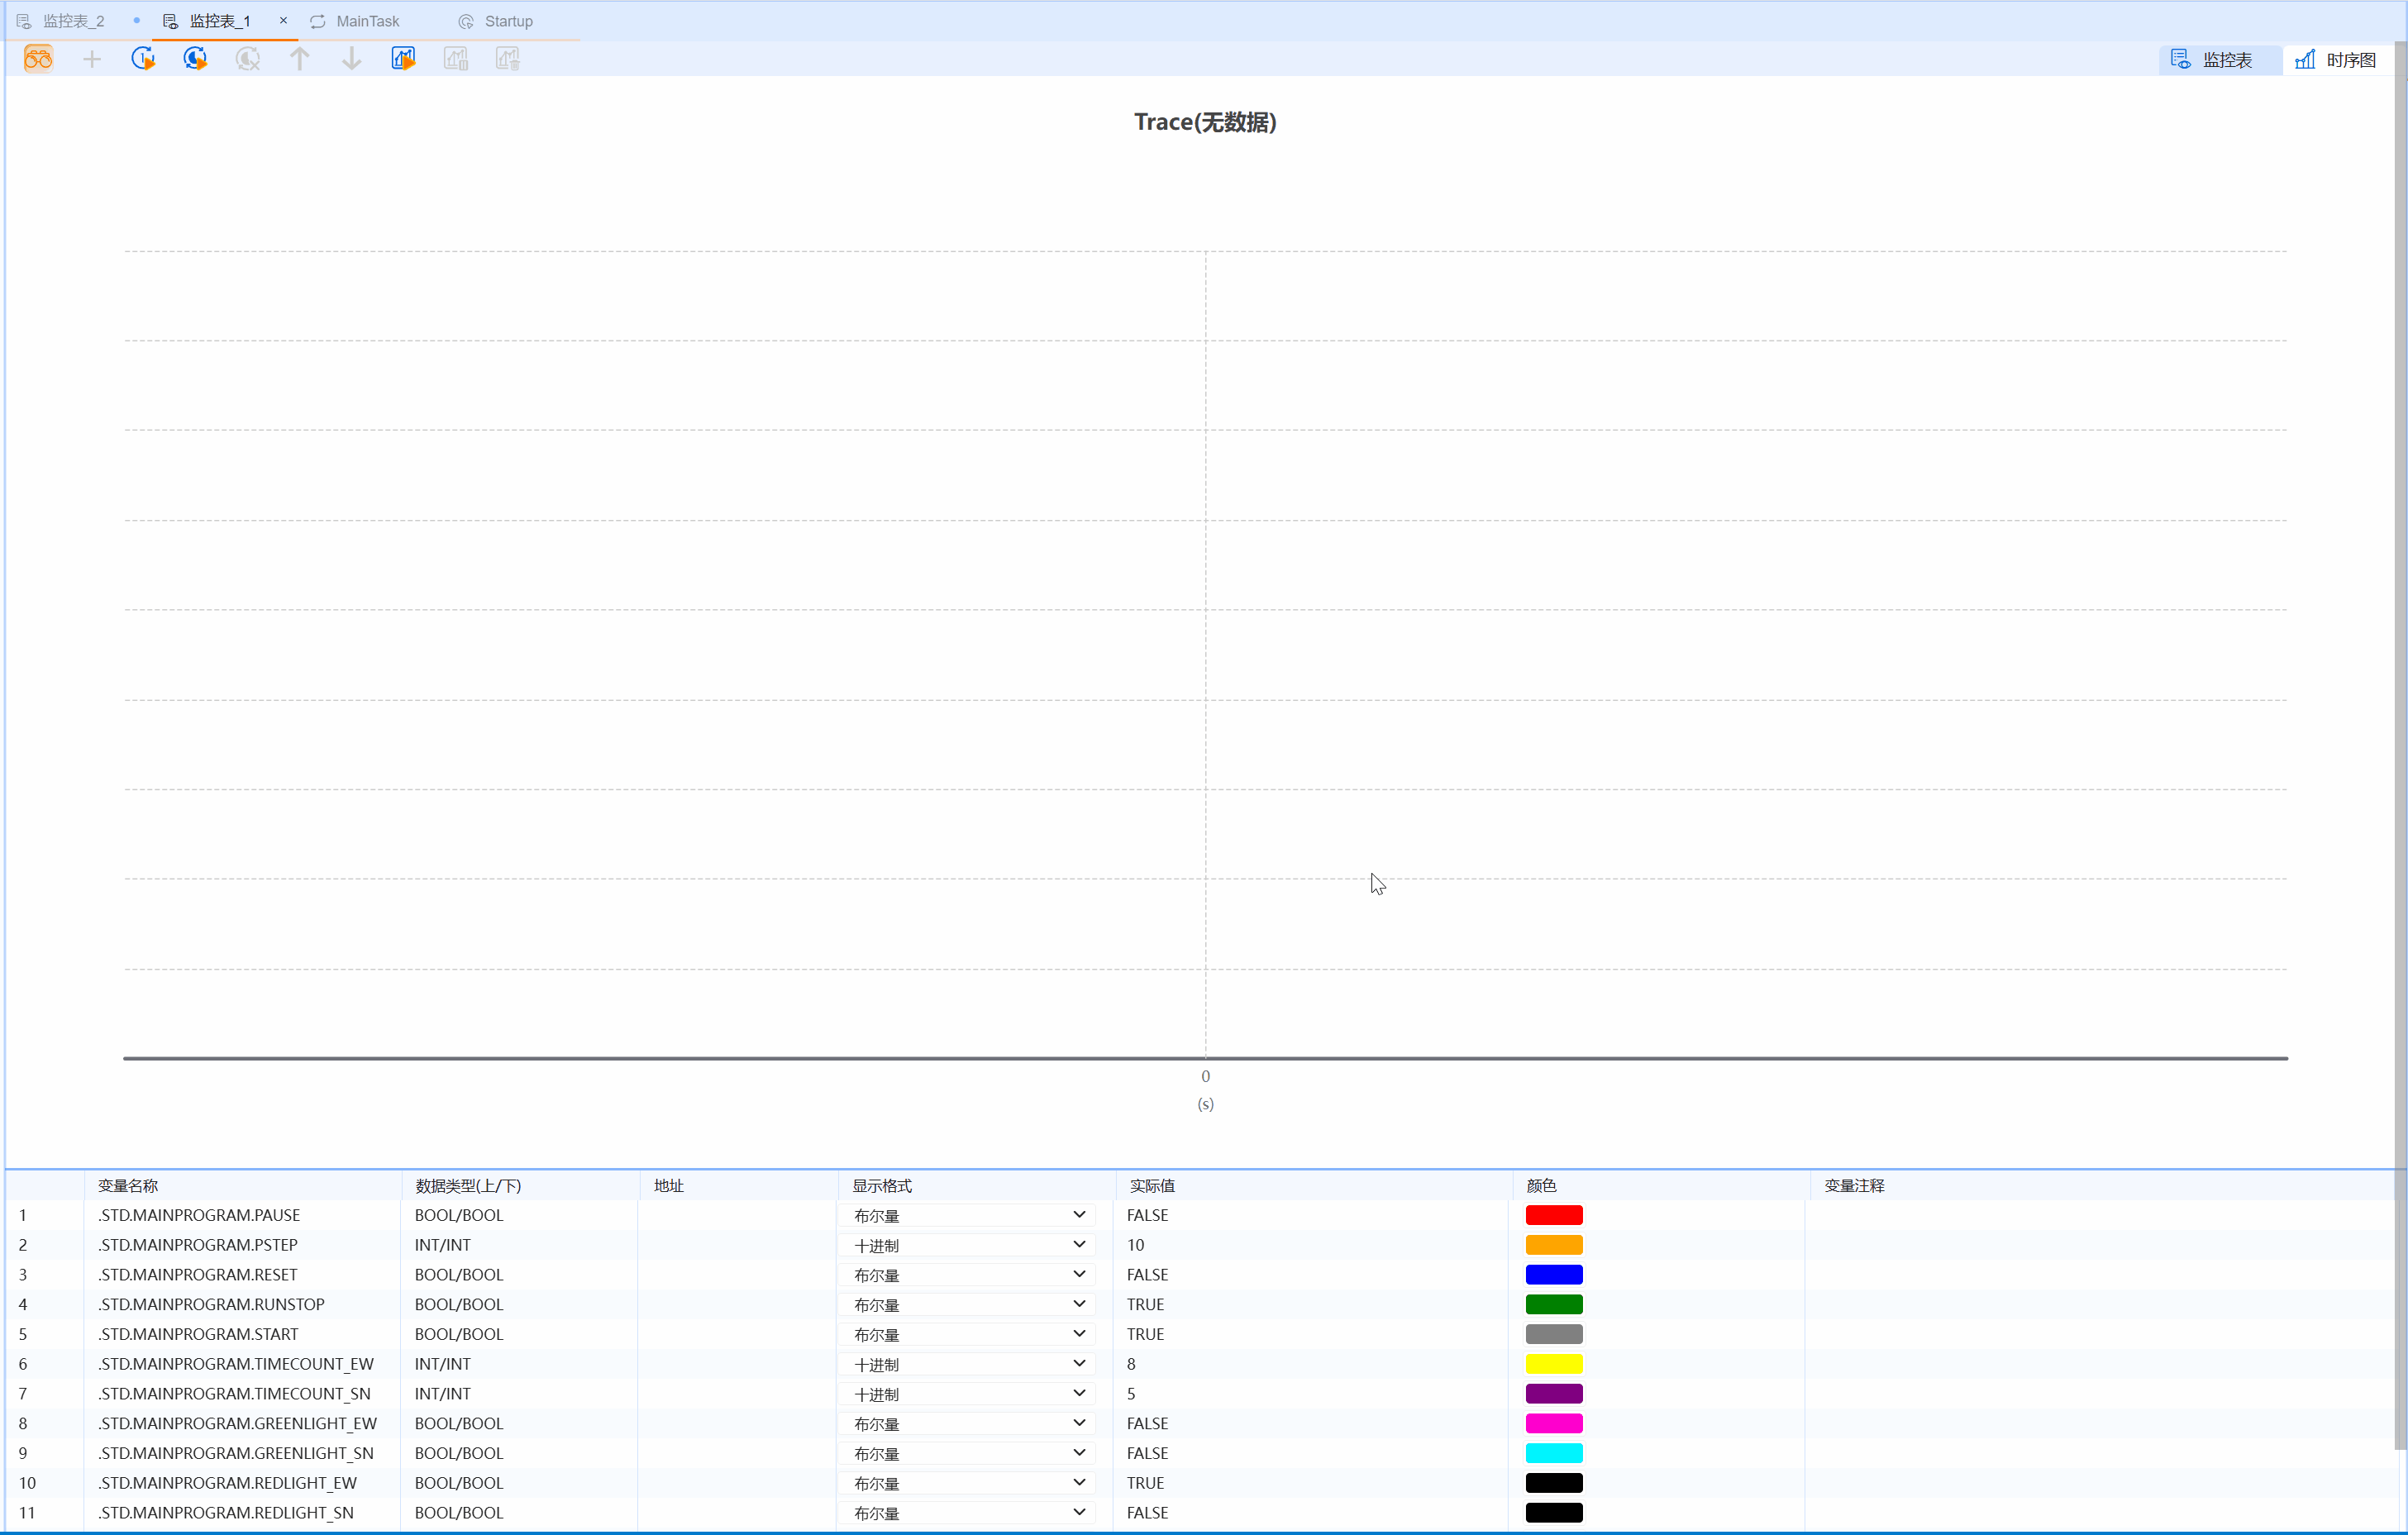Switch to the MainTask tab
This screenshot has width=2408, height=1535.
(367, 21)
